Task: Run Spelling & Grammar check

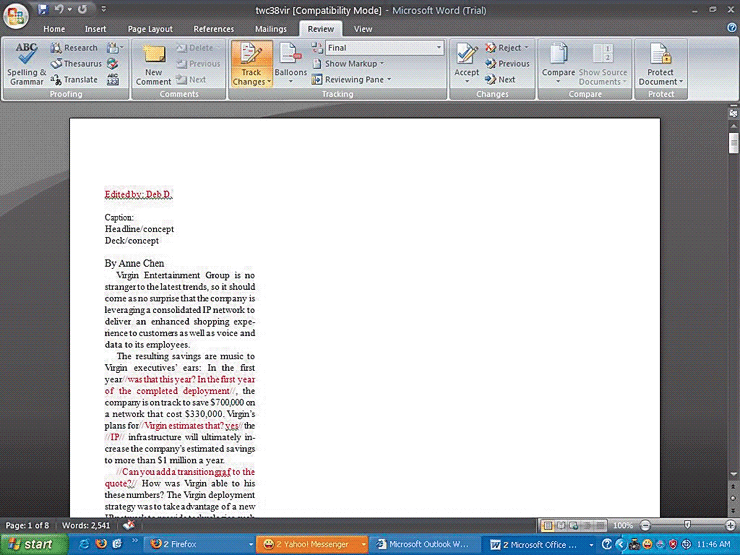Action: (x=26, y=64)
